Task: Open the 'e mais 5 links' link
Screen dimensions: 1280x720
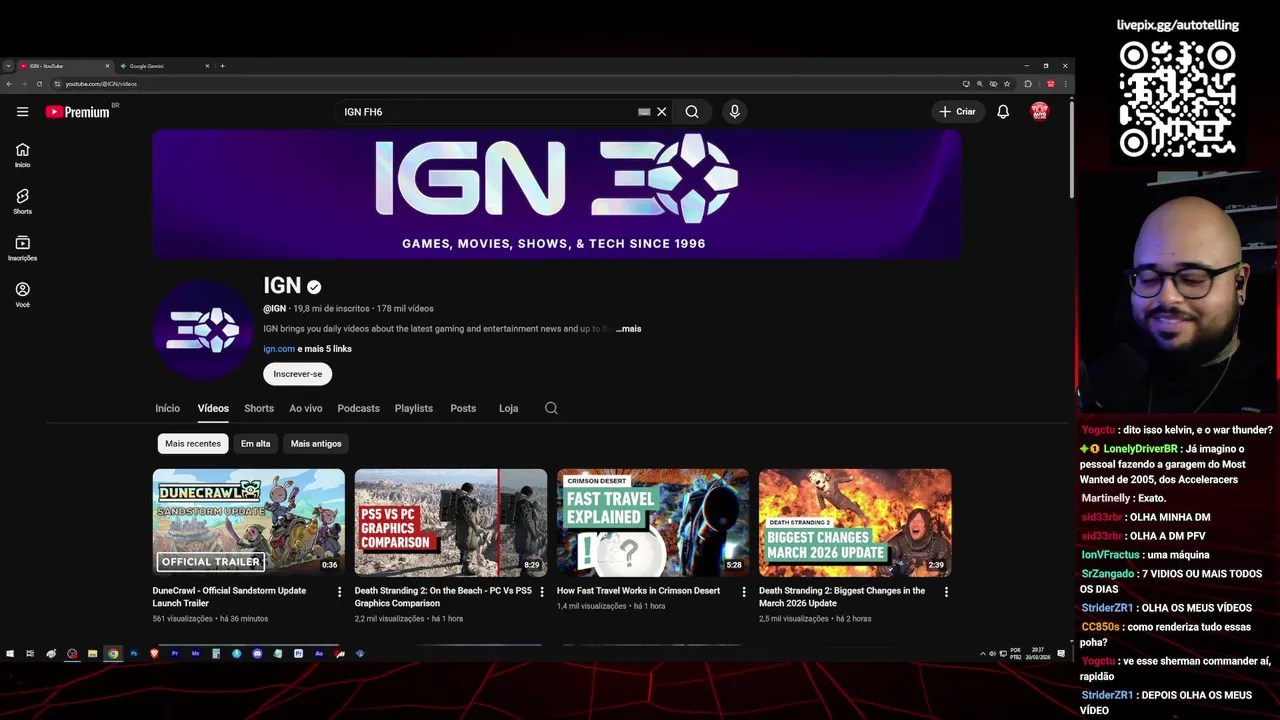Action: 325,349
